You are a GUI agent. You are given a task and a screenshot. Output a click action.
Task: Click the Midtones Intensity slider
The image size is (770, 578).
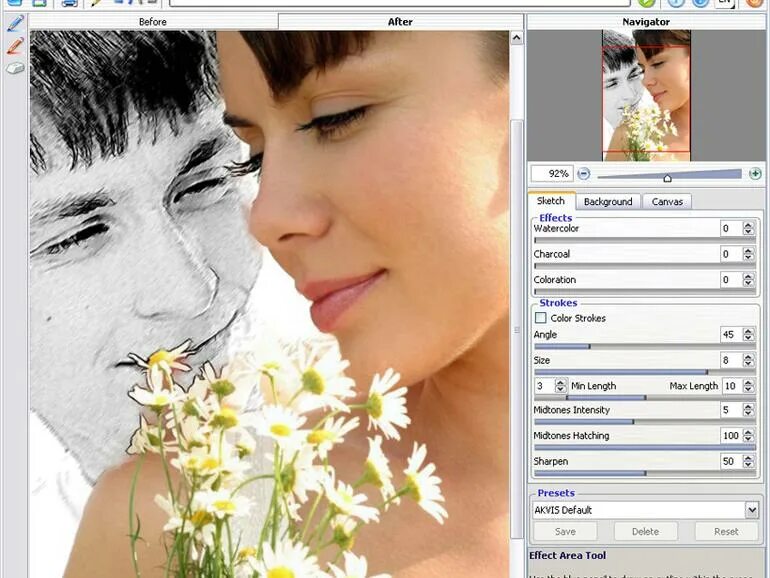[645, 421]
